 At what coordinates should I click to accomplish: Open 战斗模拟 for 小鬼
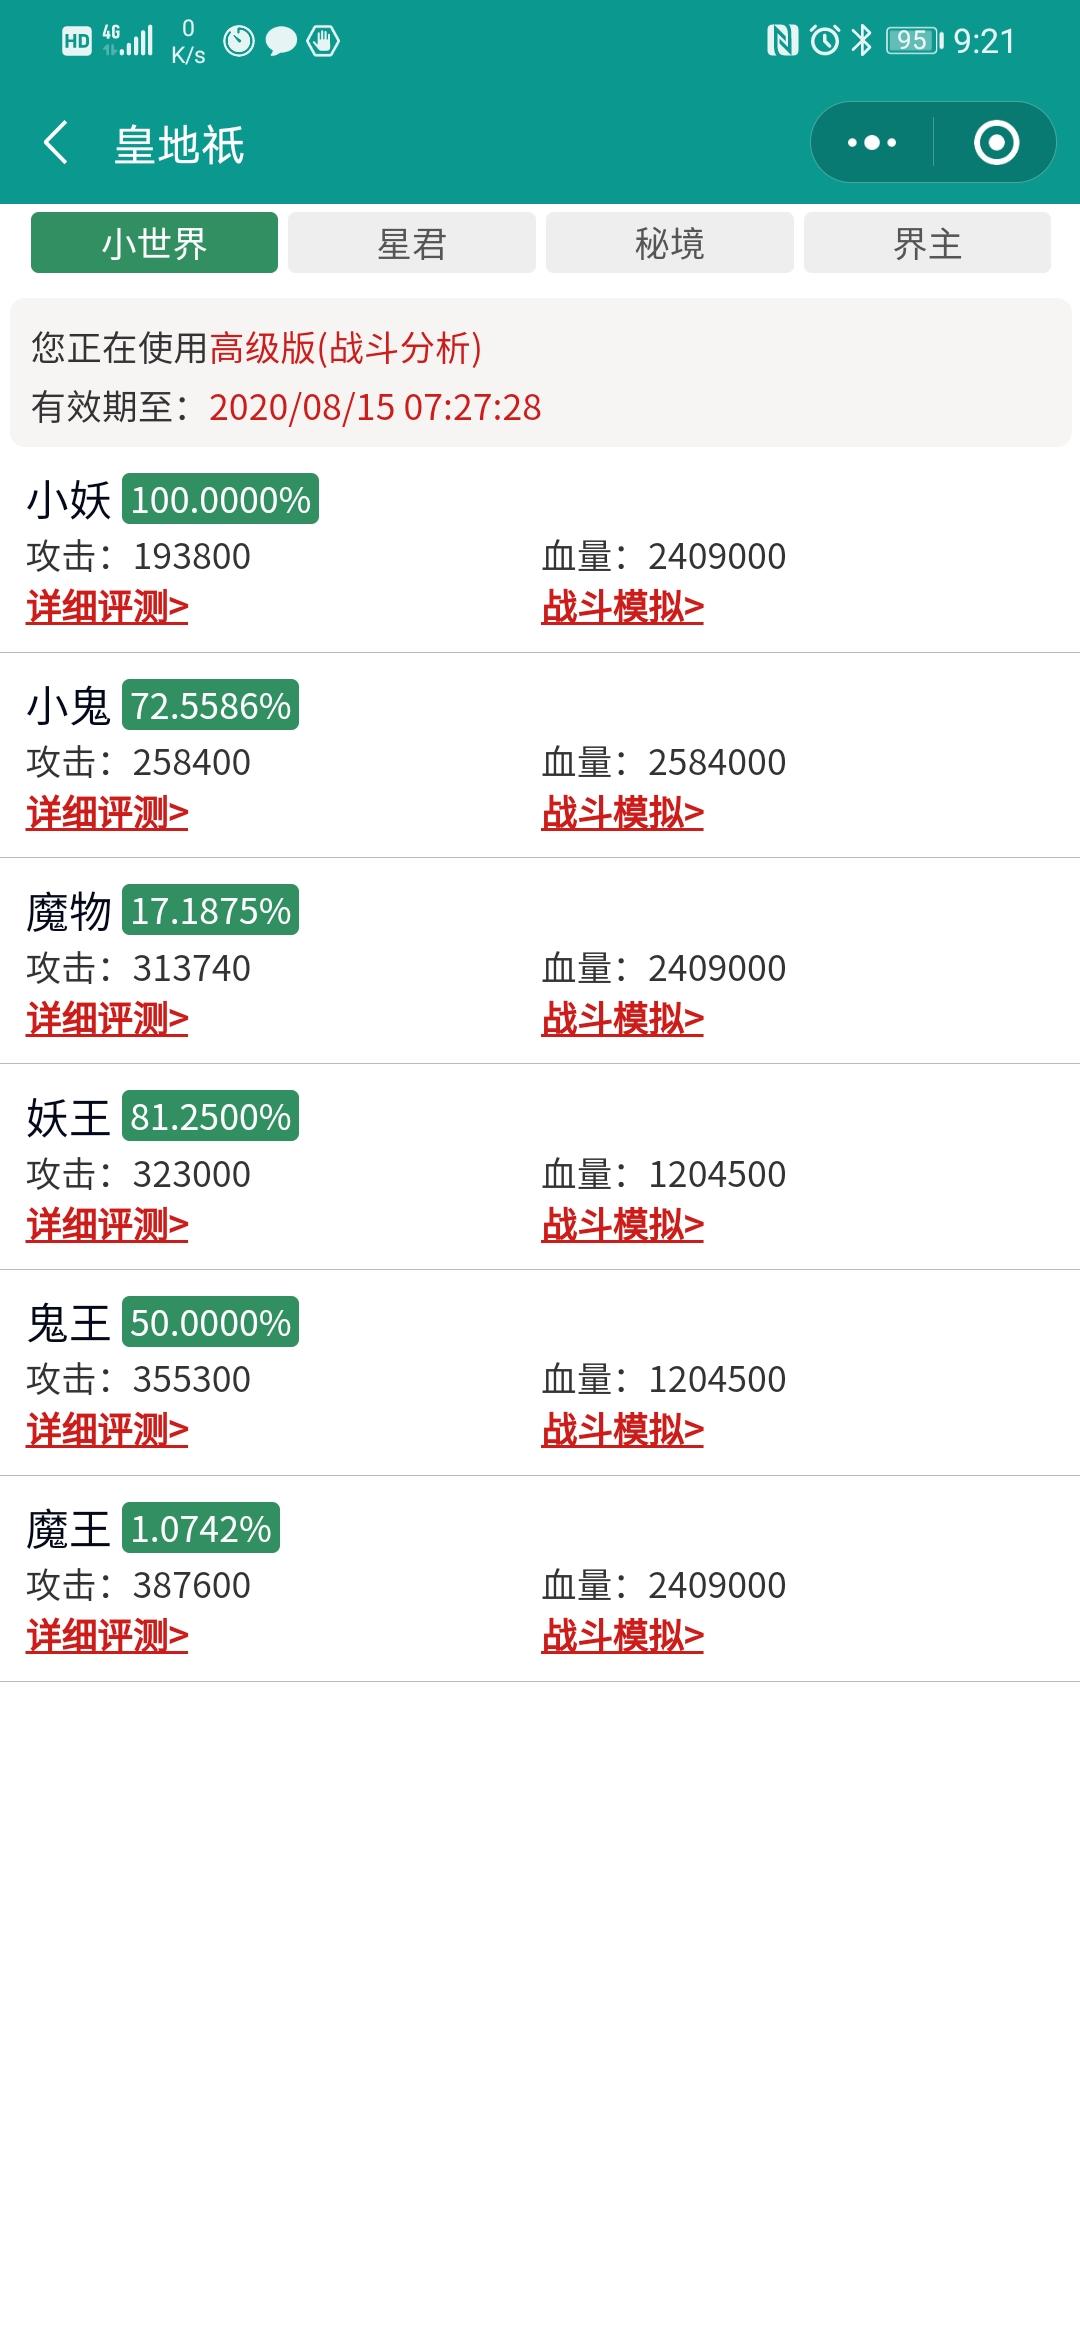tap(622, 813)
